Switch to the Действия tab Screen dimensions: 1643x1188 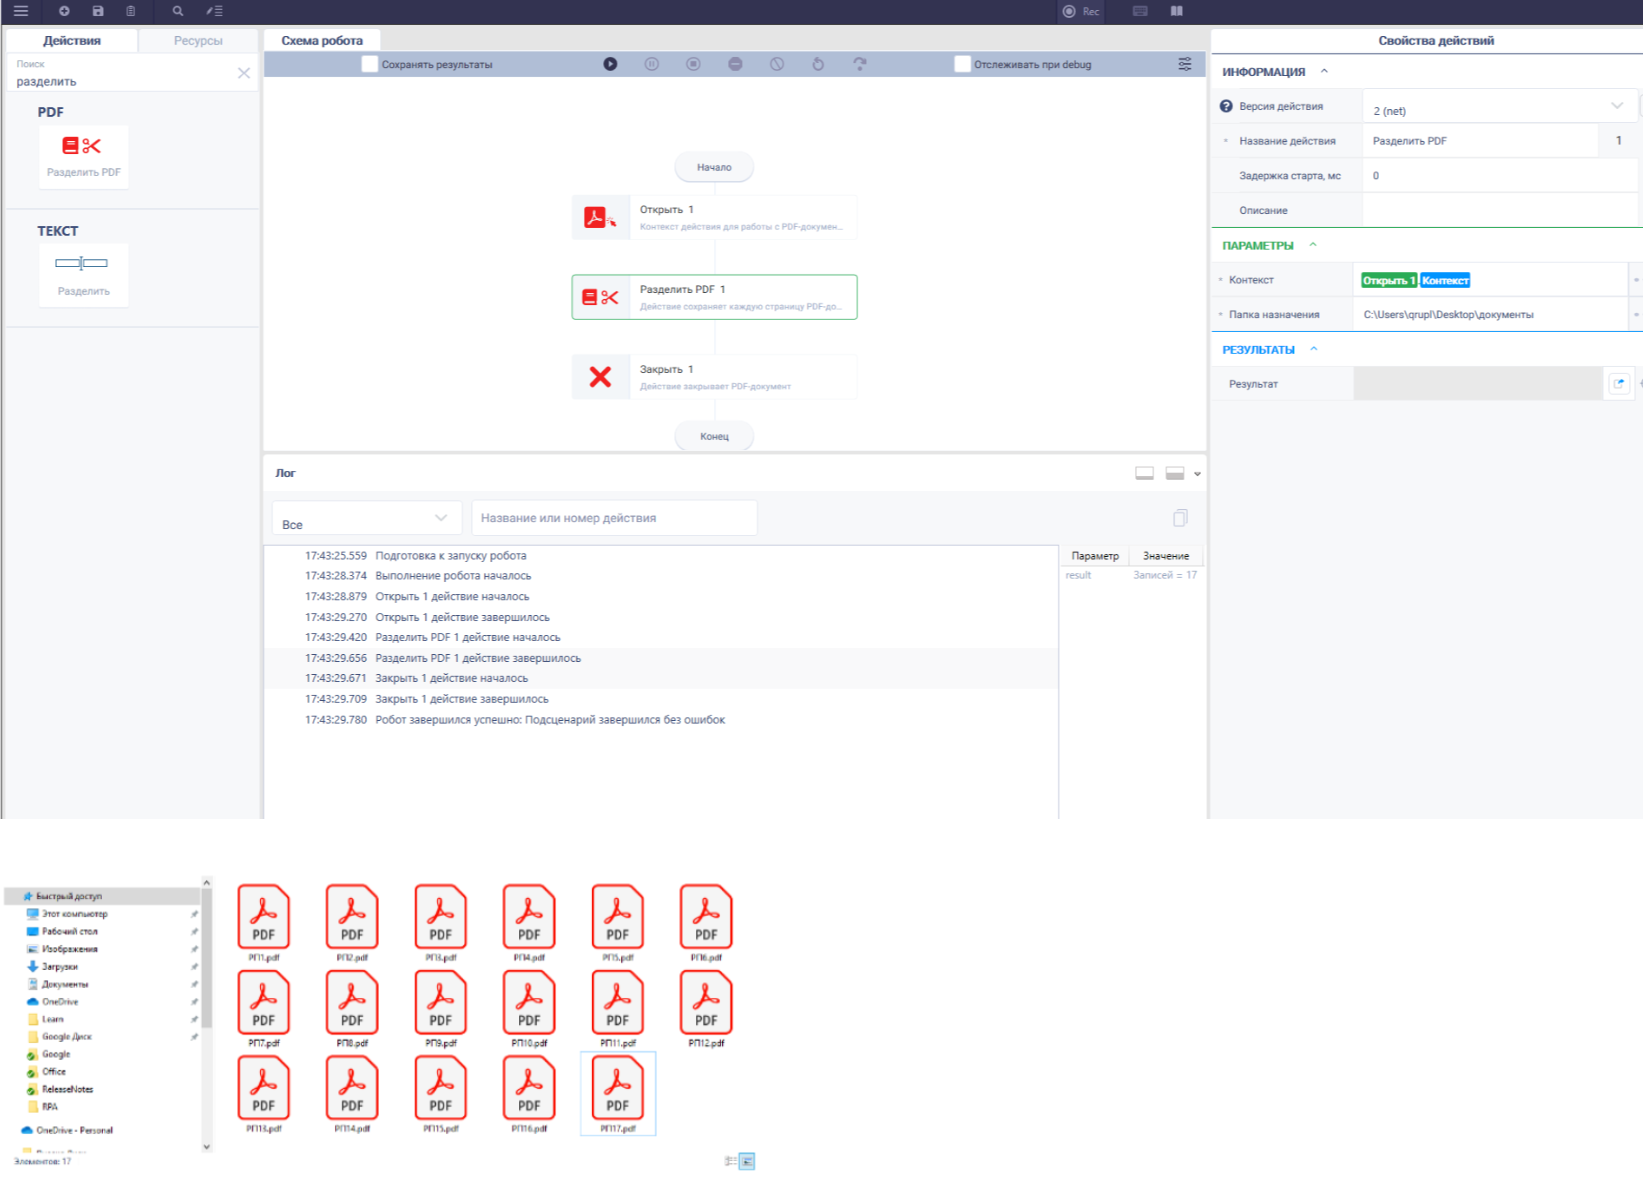(72, 40)
